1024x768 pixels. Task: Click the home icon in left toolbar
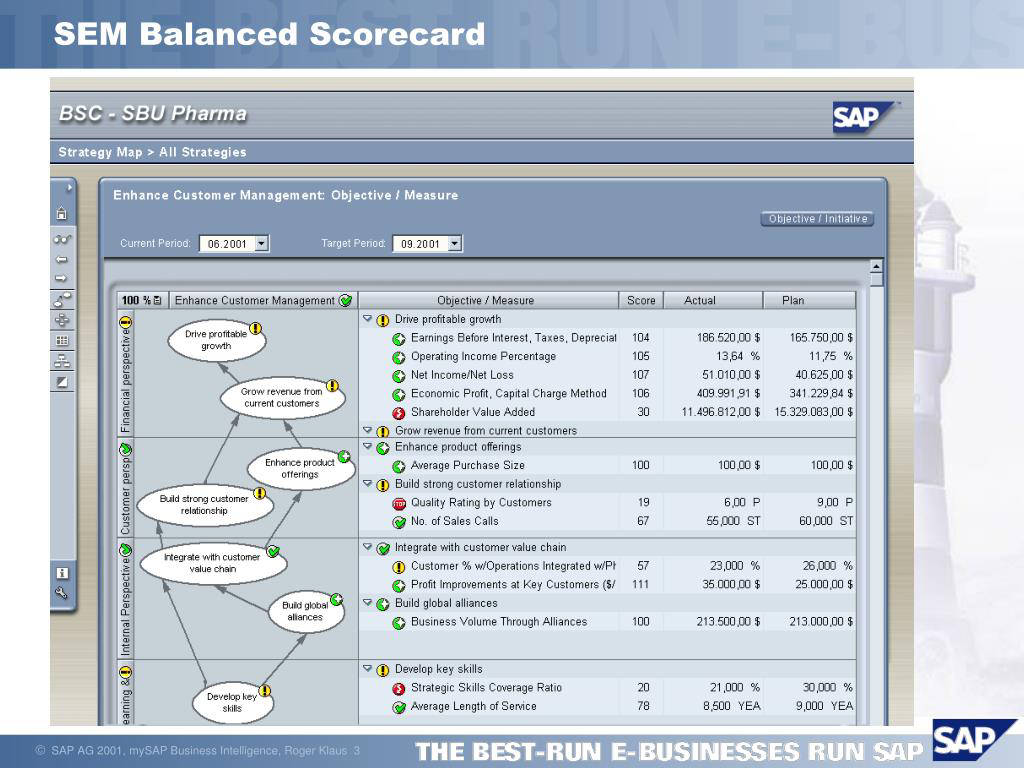click(x=61, y=214)
